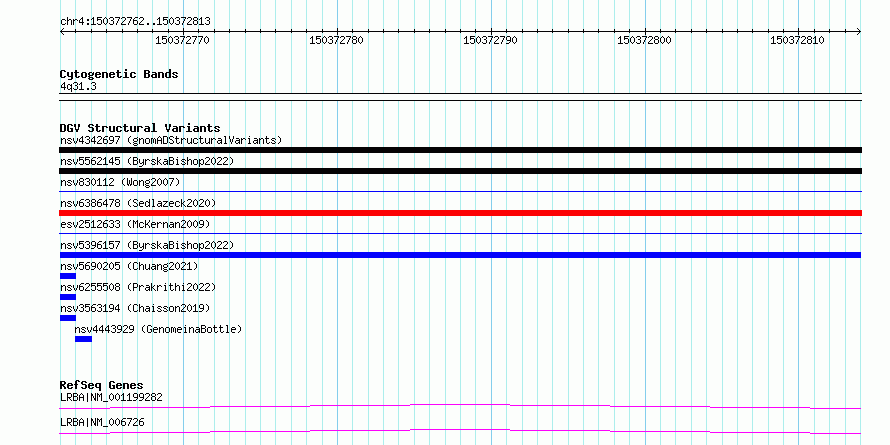Open variant nsv3563194 (Chaisson2019) label
Image resolution: width=890 pixels, height=445 pixels.
click(x=135, y=308)
